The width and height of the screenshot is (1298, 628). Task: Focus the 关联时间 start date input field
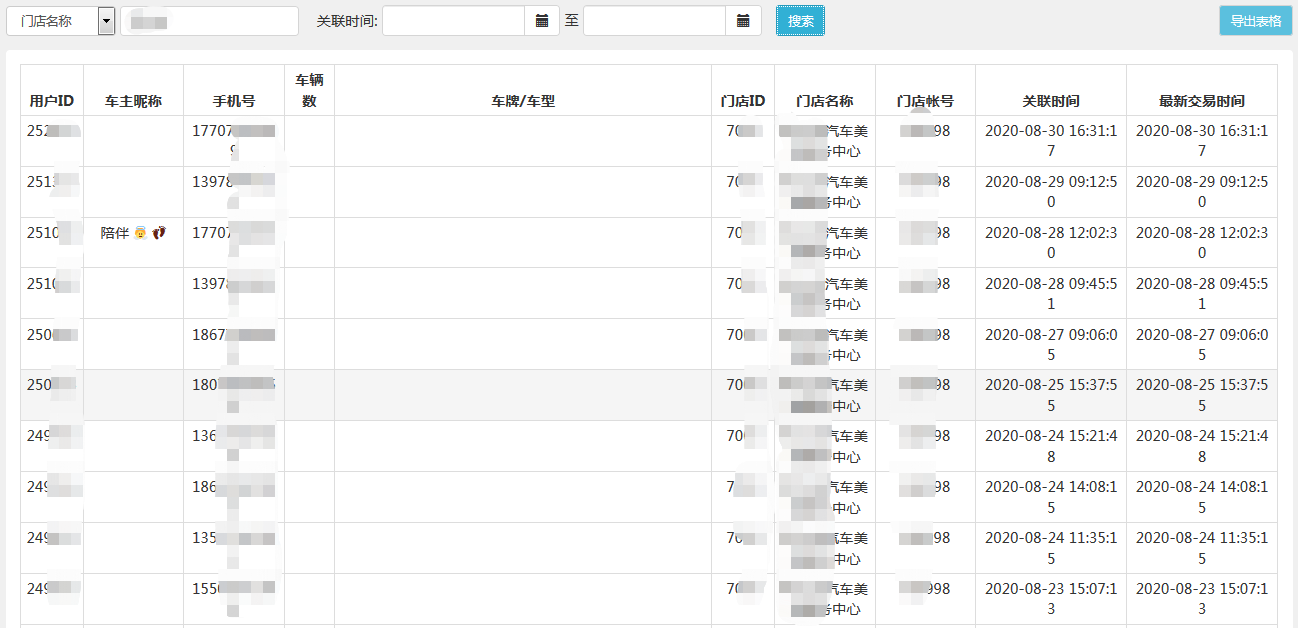point(453,21)
